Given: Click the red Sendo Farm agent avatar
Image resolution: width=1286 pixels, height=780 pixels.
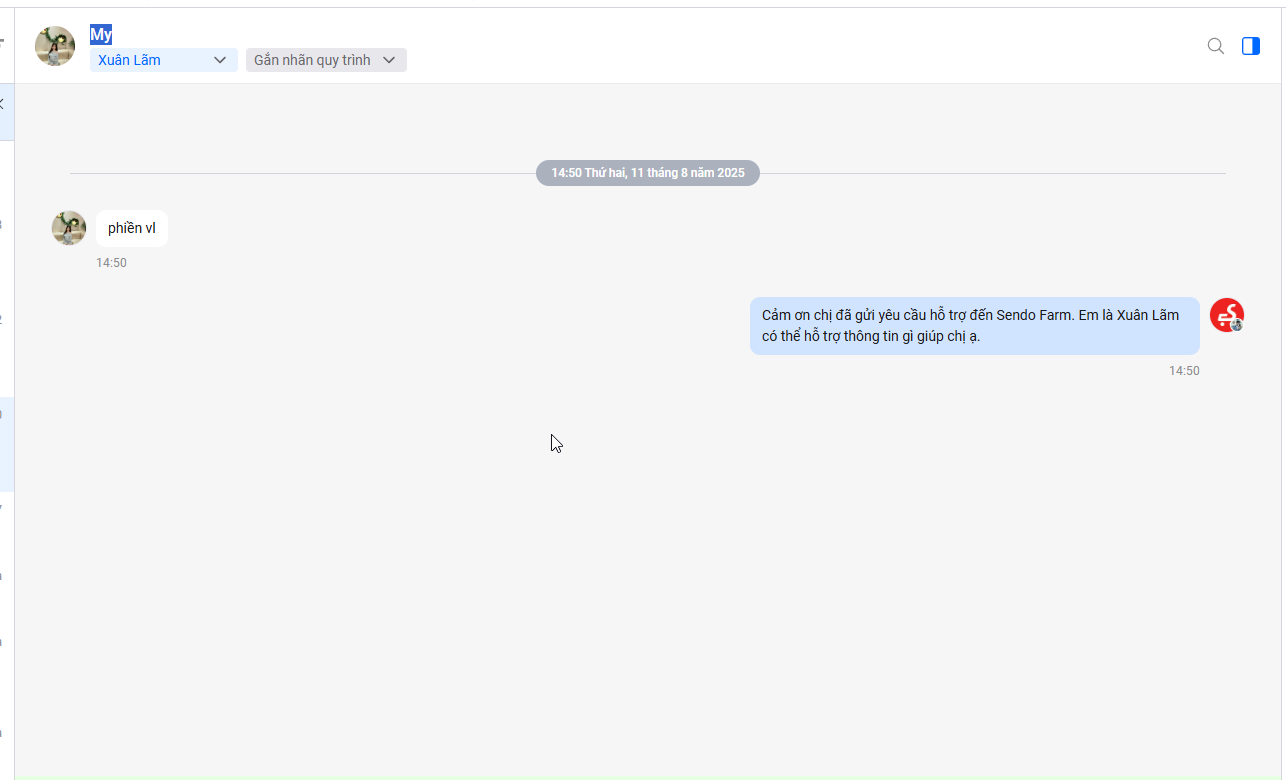Looking at the screenshot, I should click(x=1227, y=315).
